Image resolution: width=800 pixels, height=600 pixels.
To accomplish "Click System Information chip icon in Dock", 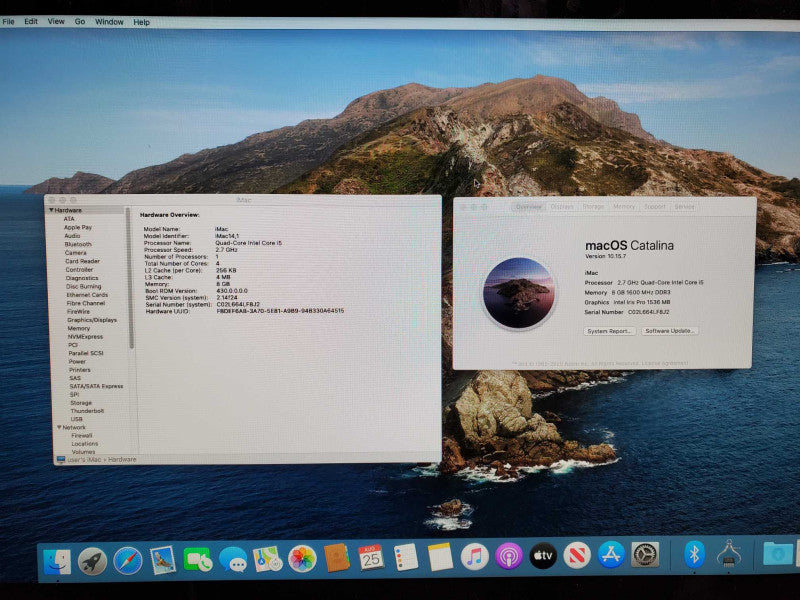I will coord(729,553).
